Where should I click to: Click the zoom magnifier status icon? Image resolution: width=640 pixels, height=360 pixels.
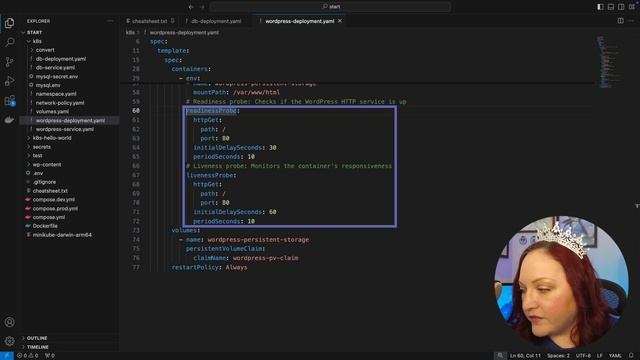(x=500, y=356)
